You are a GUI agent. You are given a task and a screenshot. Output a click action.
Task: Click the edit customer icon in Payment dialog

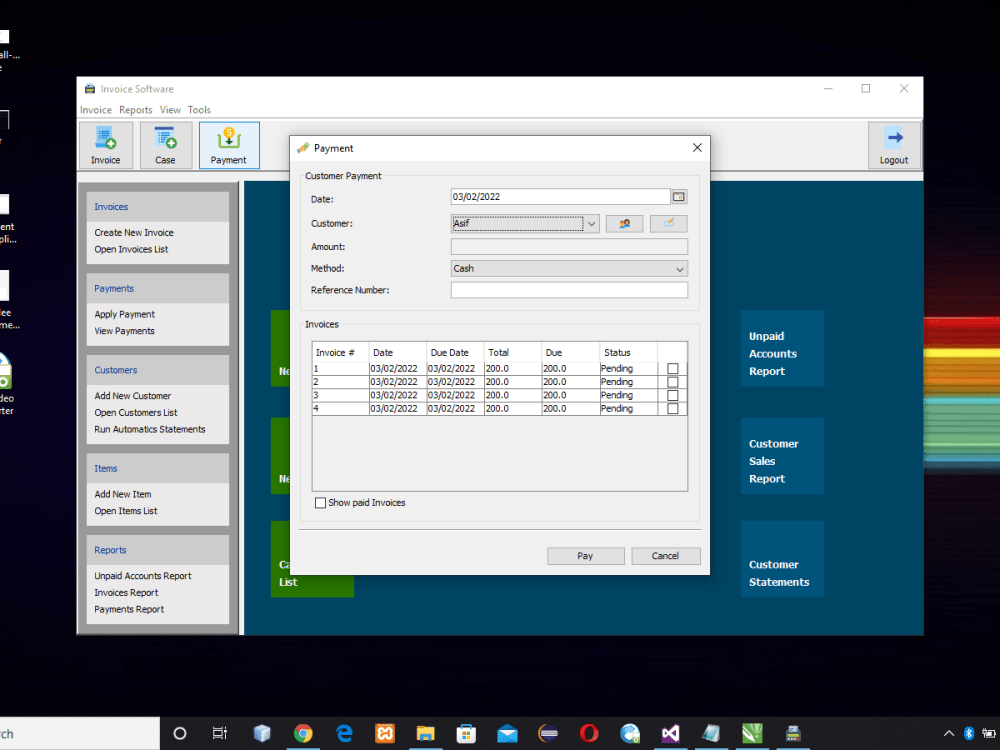[x=668, y=223]
